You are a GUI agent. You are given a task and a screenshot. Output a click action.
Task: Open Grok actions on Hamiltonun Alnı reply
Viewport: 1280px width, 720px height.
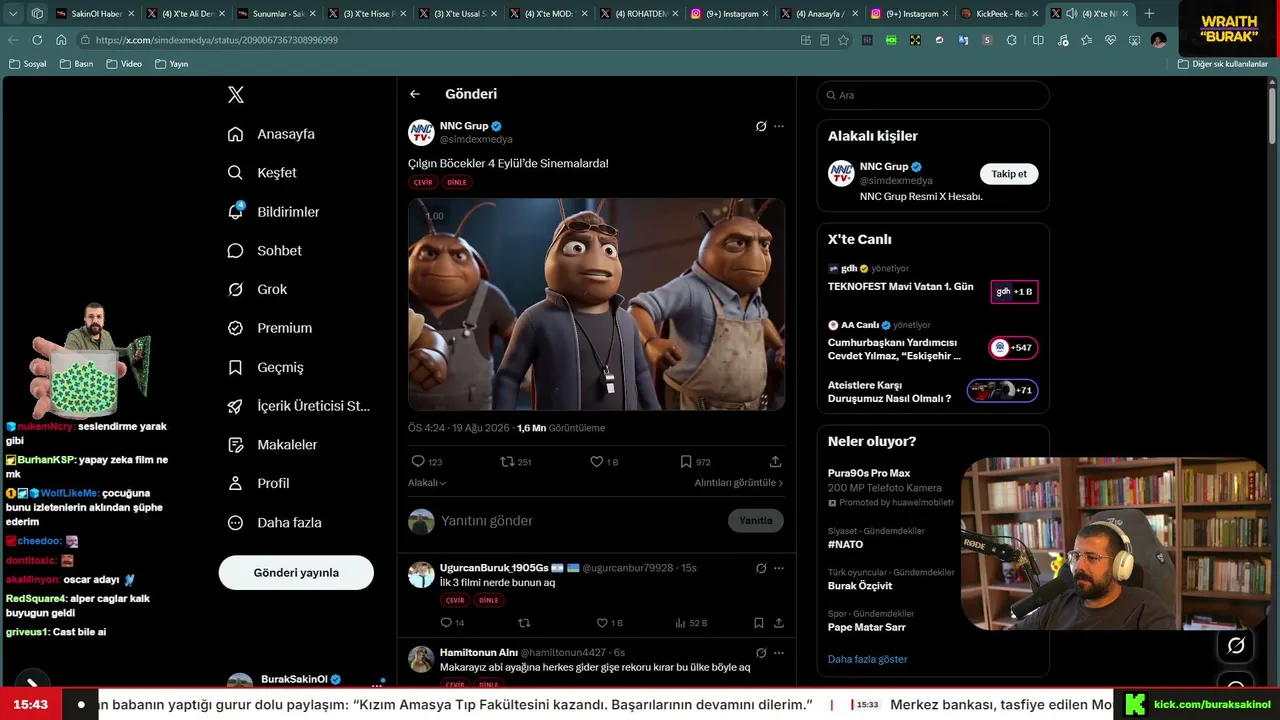761,653
